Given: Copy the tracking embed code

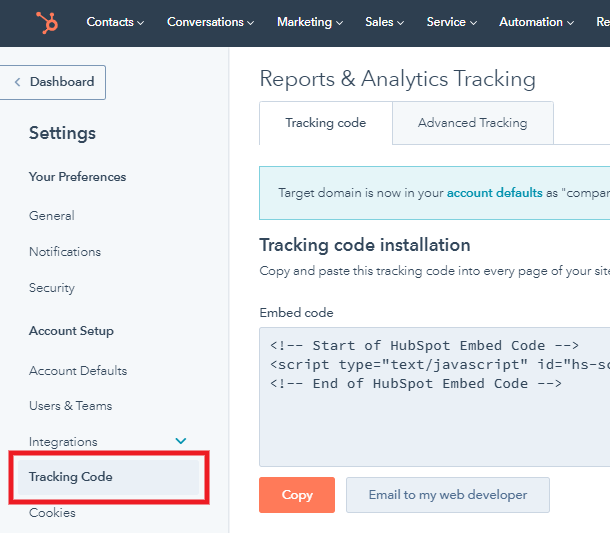Looking at the screenshot, I should coord(297,495).
